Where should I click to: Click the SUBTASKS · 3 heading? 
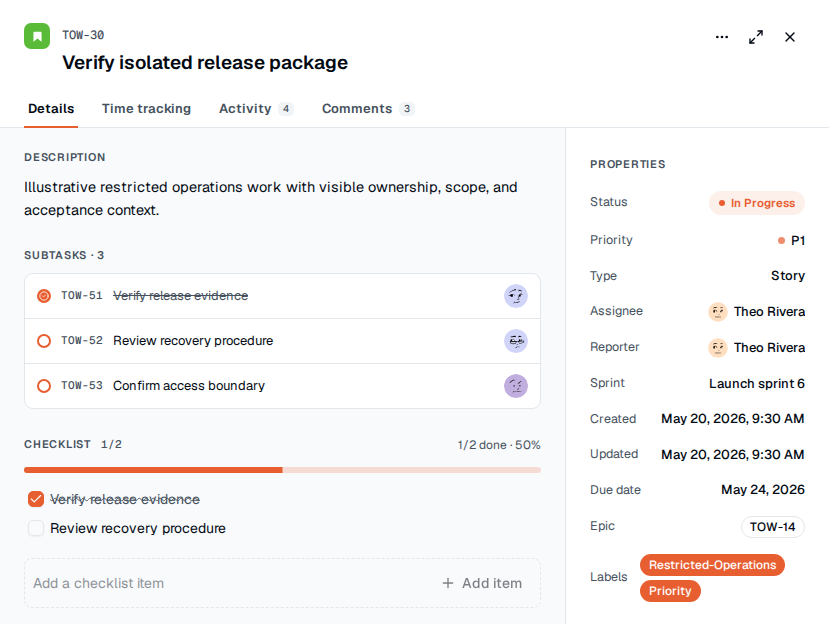64,255
